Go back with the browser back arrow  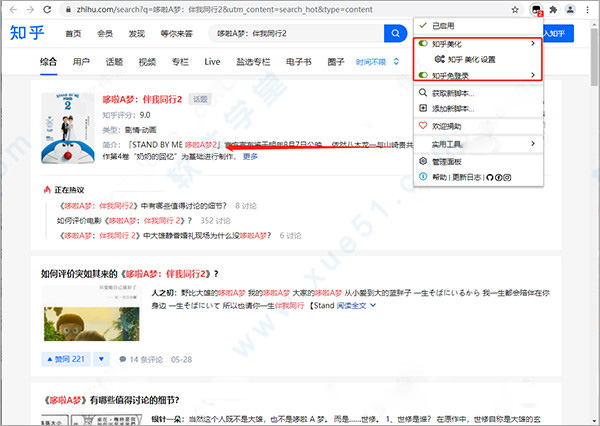(x=13, y=10)
